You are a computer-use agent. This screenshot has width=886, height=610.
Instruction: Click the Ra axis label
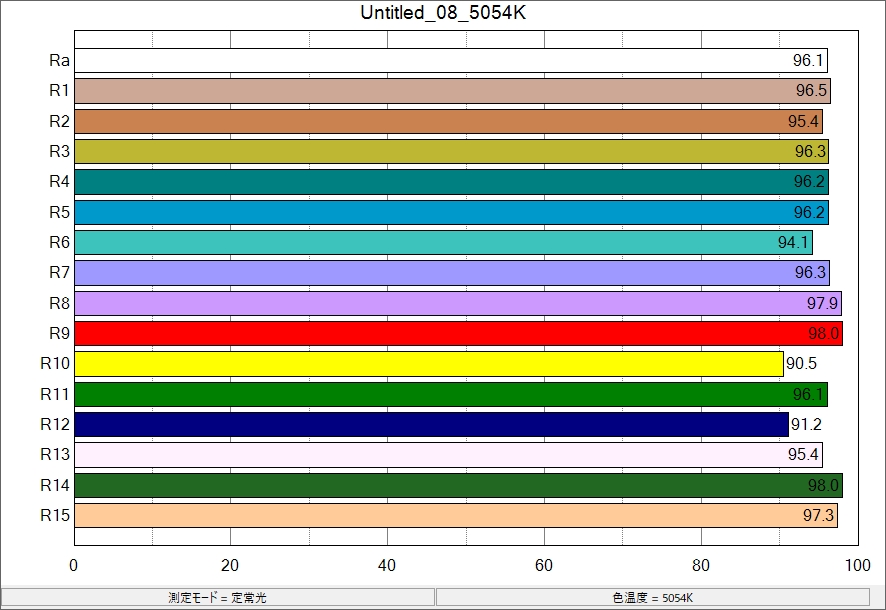[59, 60]
